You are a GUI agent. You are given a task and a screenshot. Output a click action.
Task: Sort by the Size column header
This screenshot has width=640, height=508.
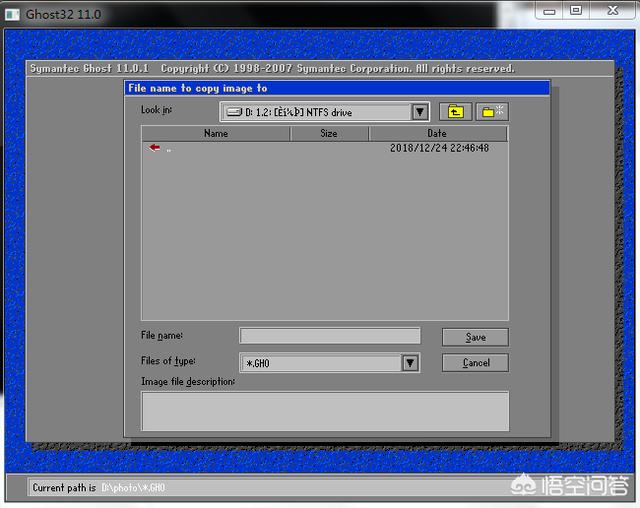click(329, 133)
